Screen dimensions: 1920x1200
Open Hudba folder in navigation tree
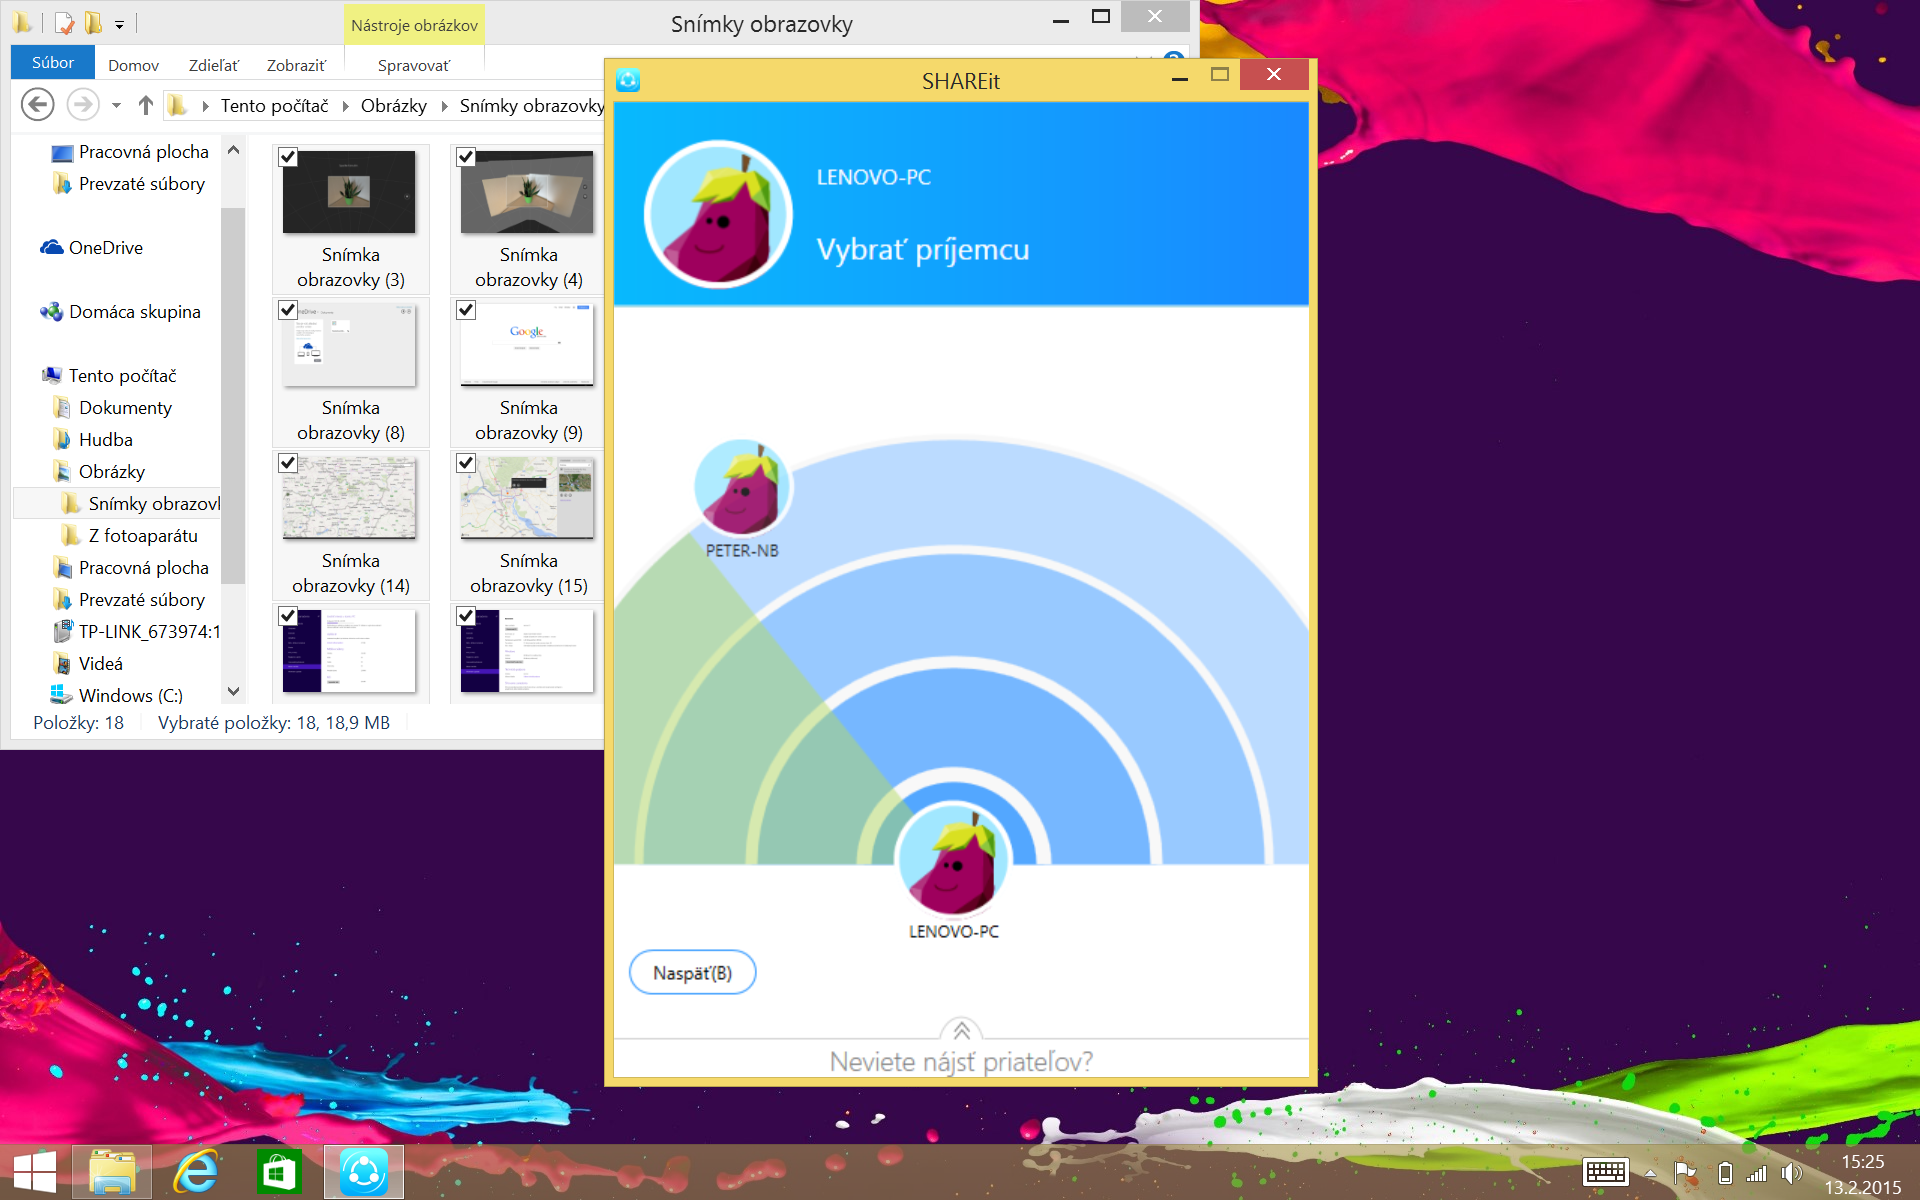pyautogui.click(x=93, y=440)
